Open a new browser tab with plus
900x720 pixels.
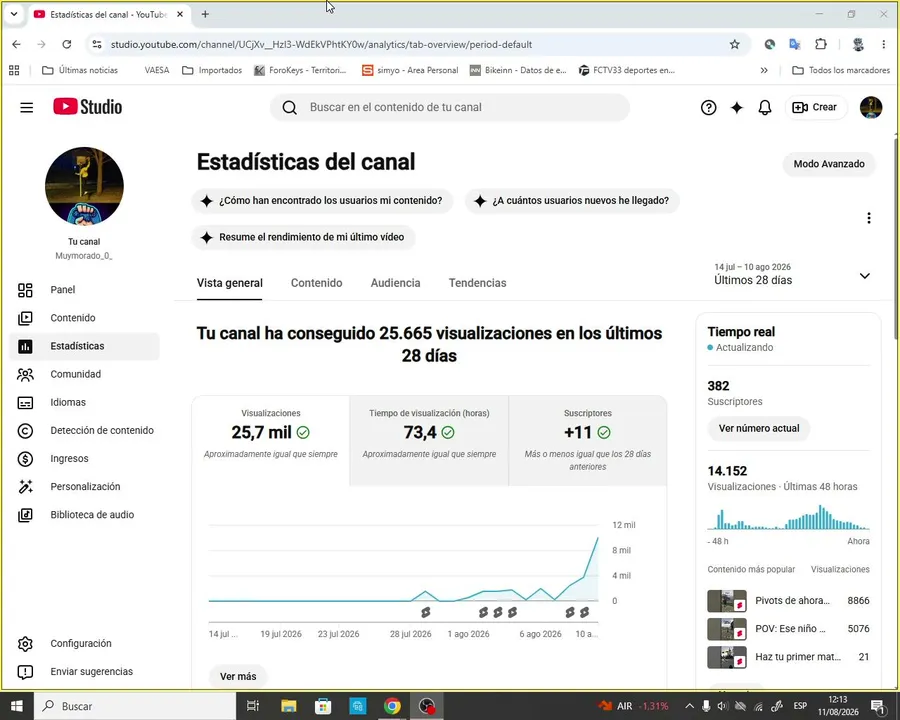(205, 14)
